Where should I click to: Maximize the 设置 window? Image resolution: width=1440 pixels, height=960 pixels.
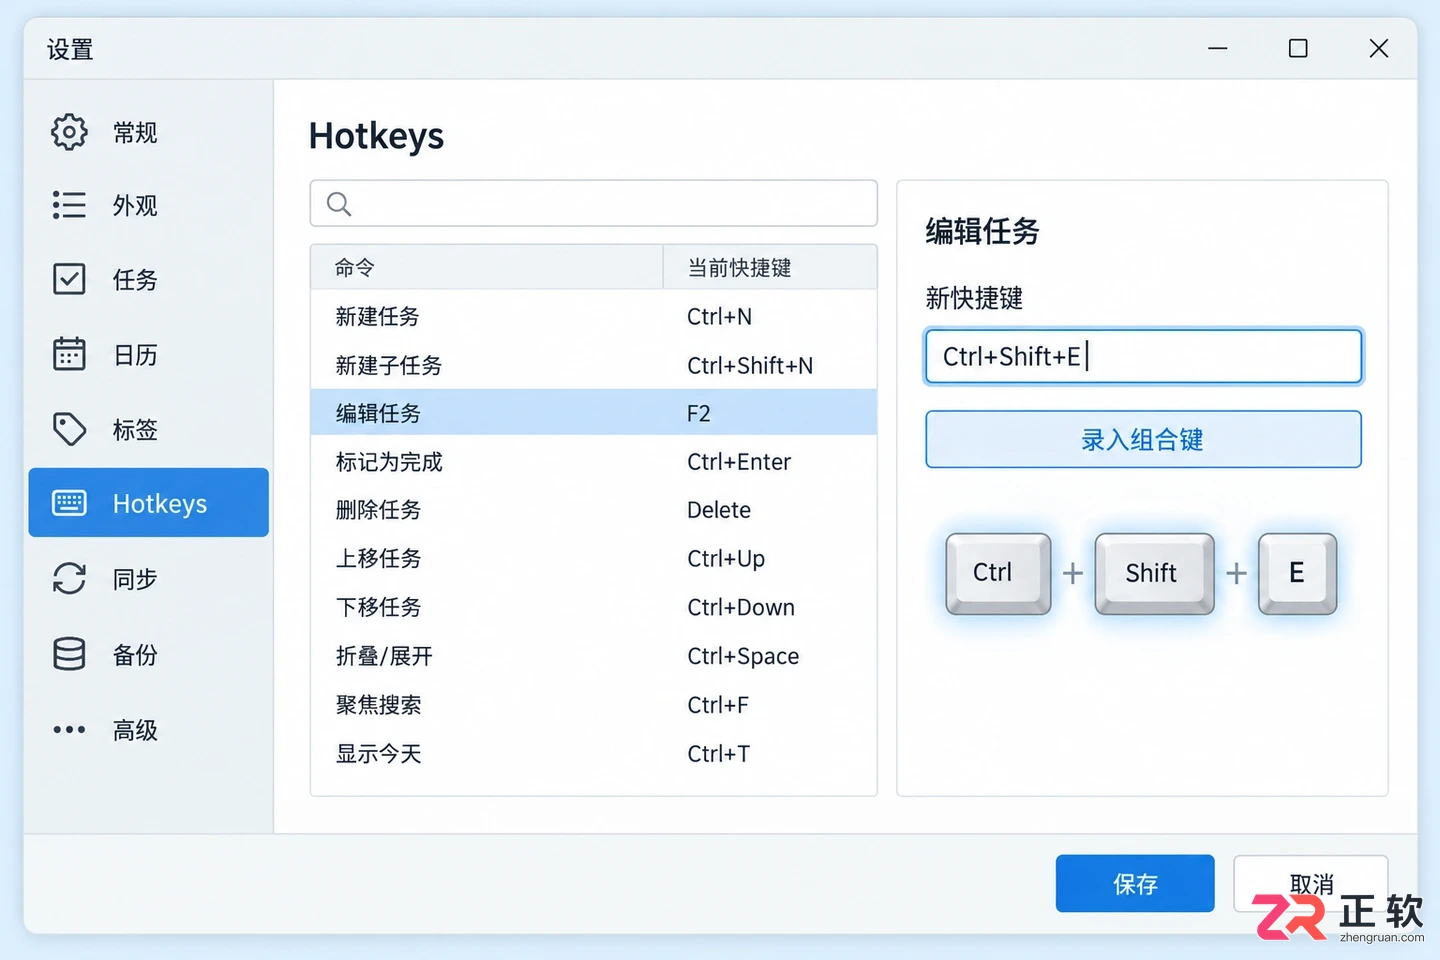[x=1298, y=48]
